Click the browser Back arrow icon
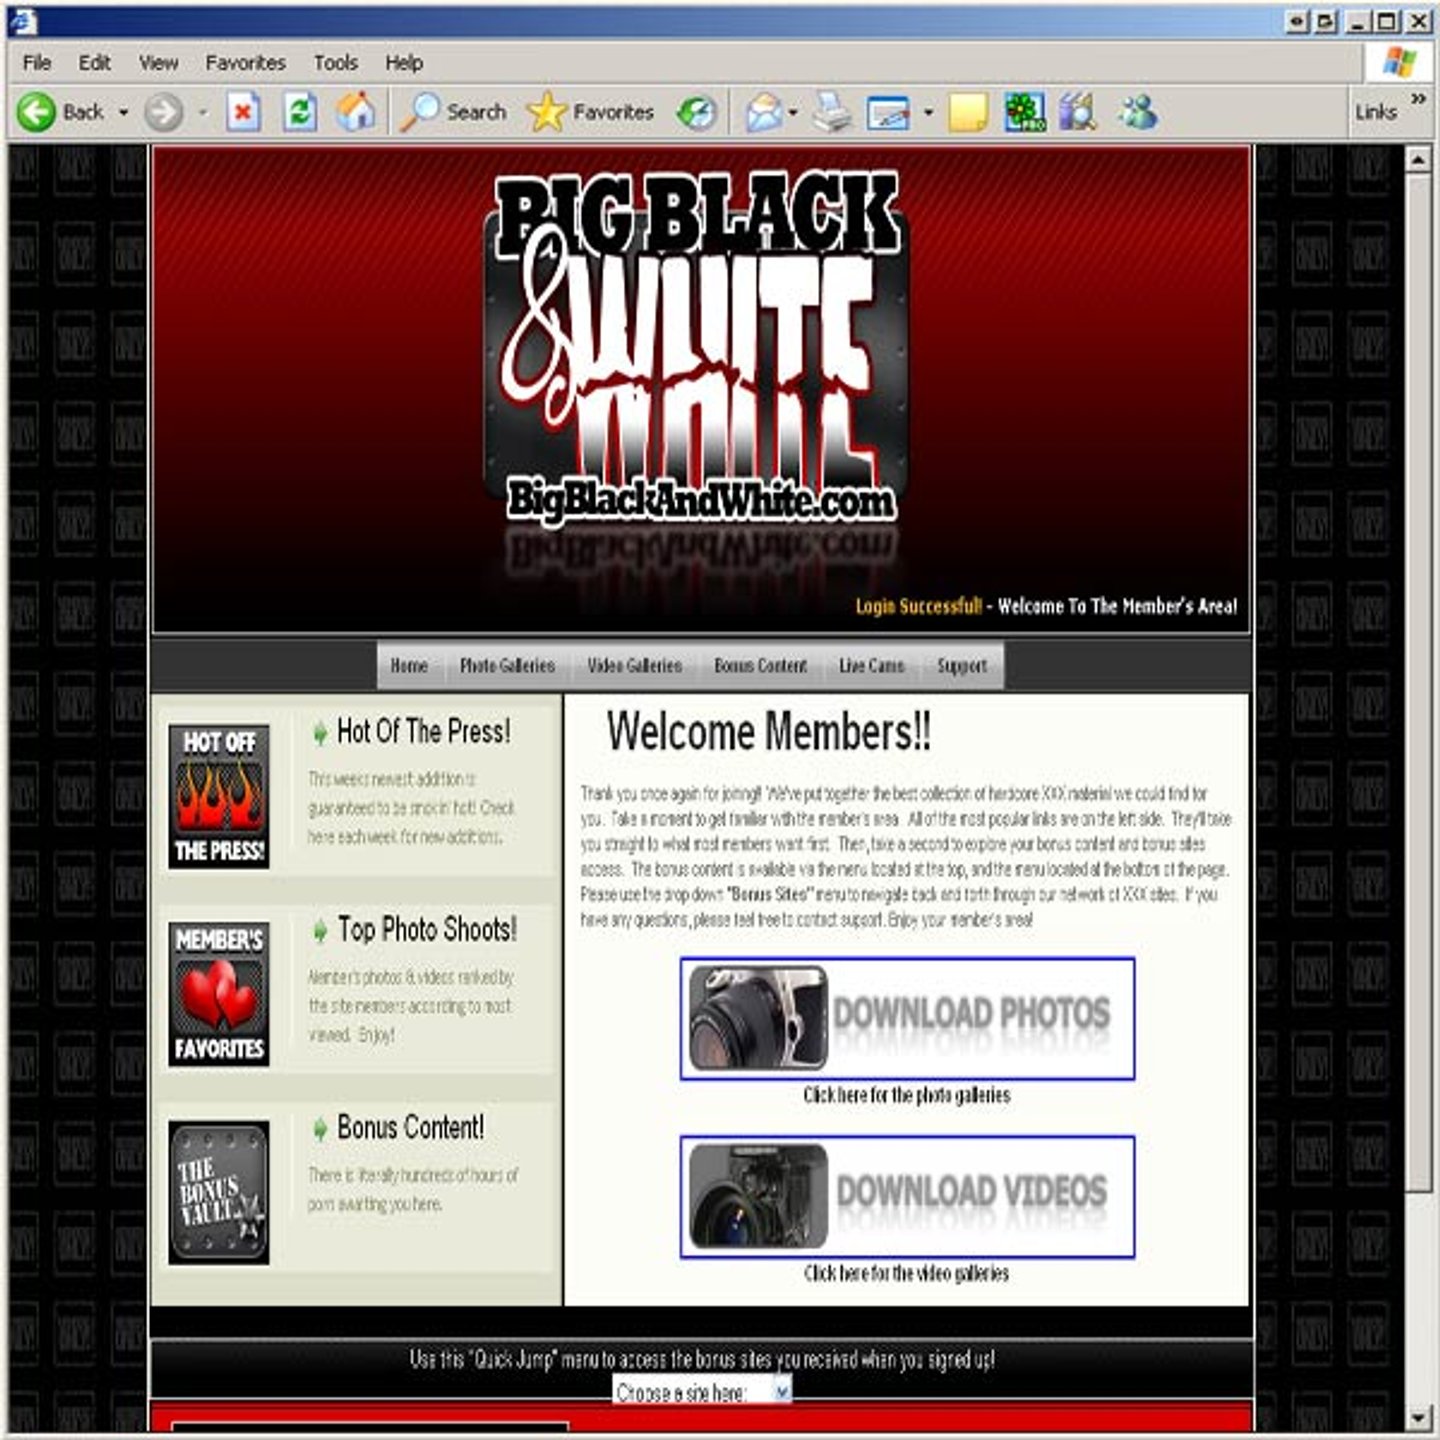Screen dimensions: 1440x1440 [37, 112]
